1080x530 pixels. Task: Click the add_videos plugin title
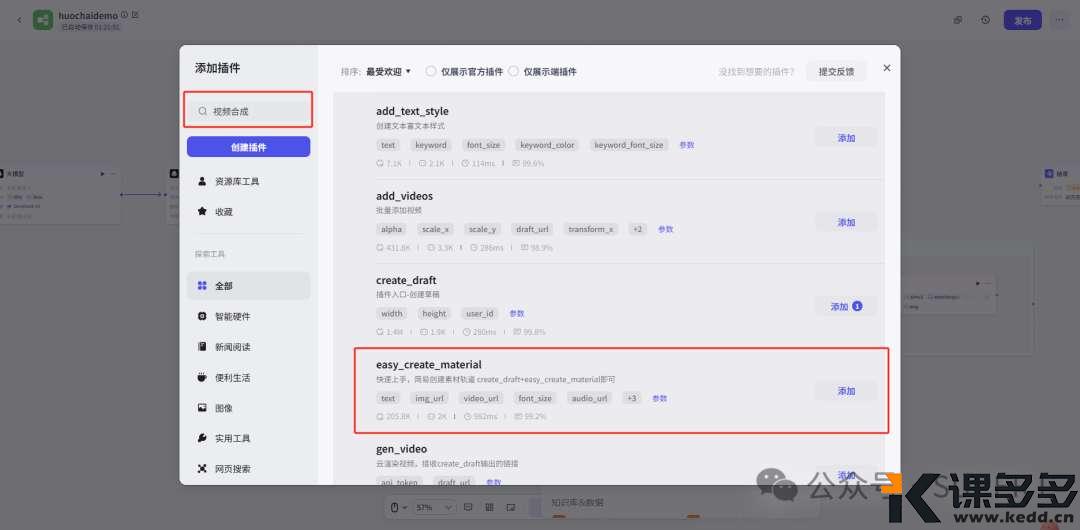pyautogui.click(x=404, y=196)
